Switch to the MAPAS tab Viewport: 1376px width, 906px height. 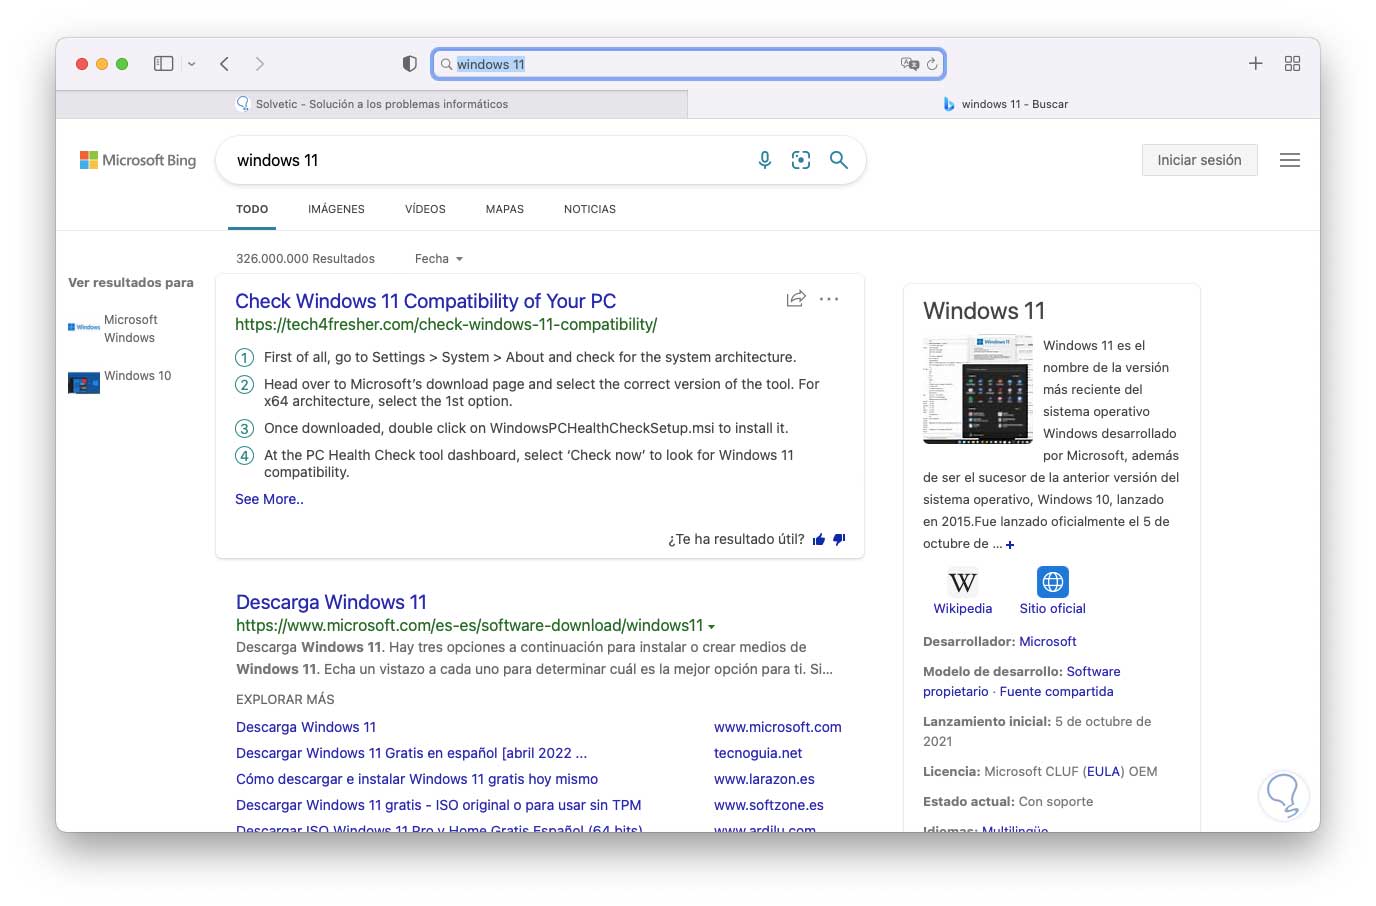coord(505,209)
